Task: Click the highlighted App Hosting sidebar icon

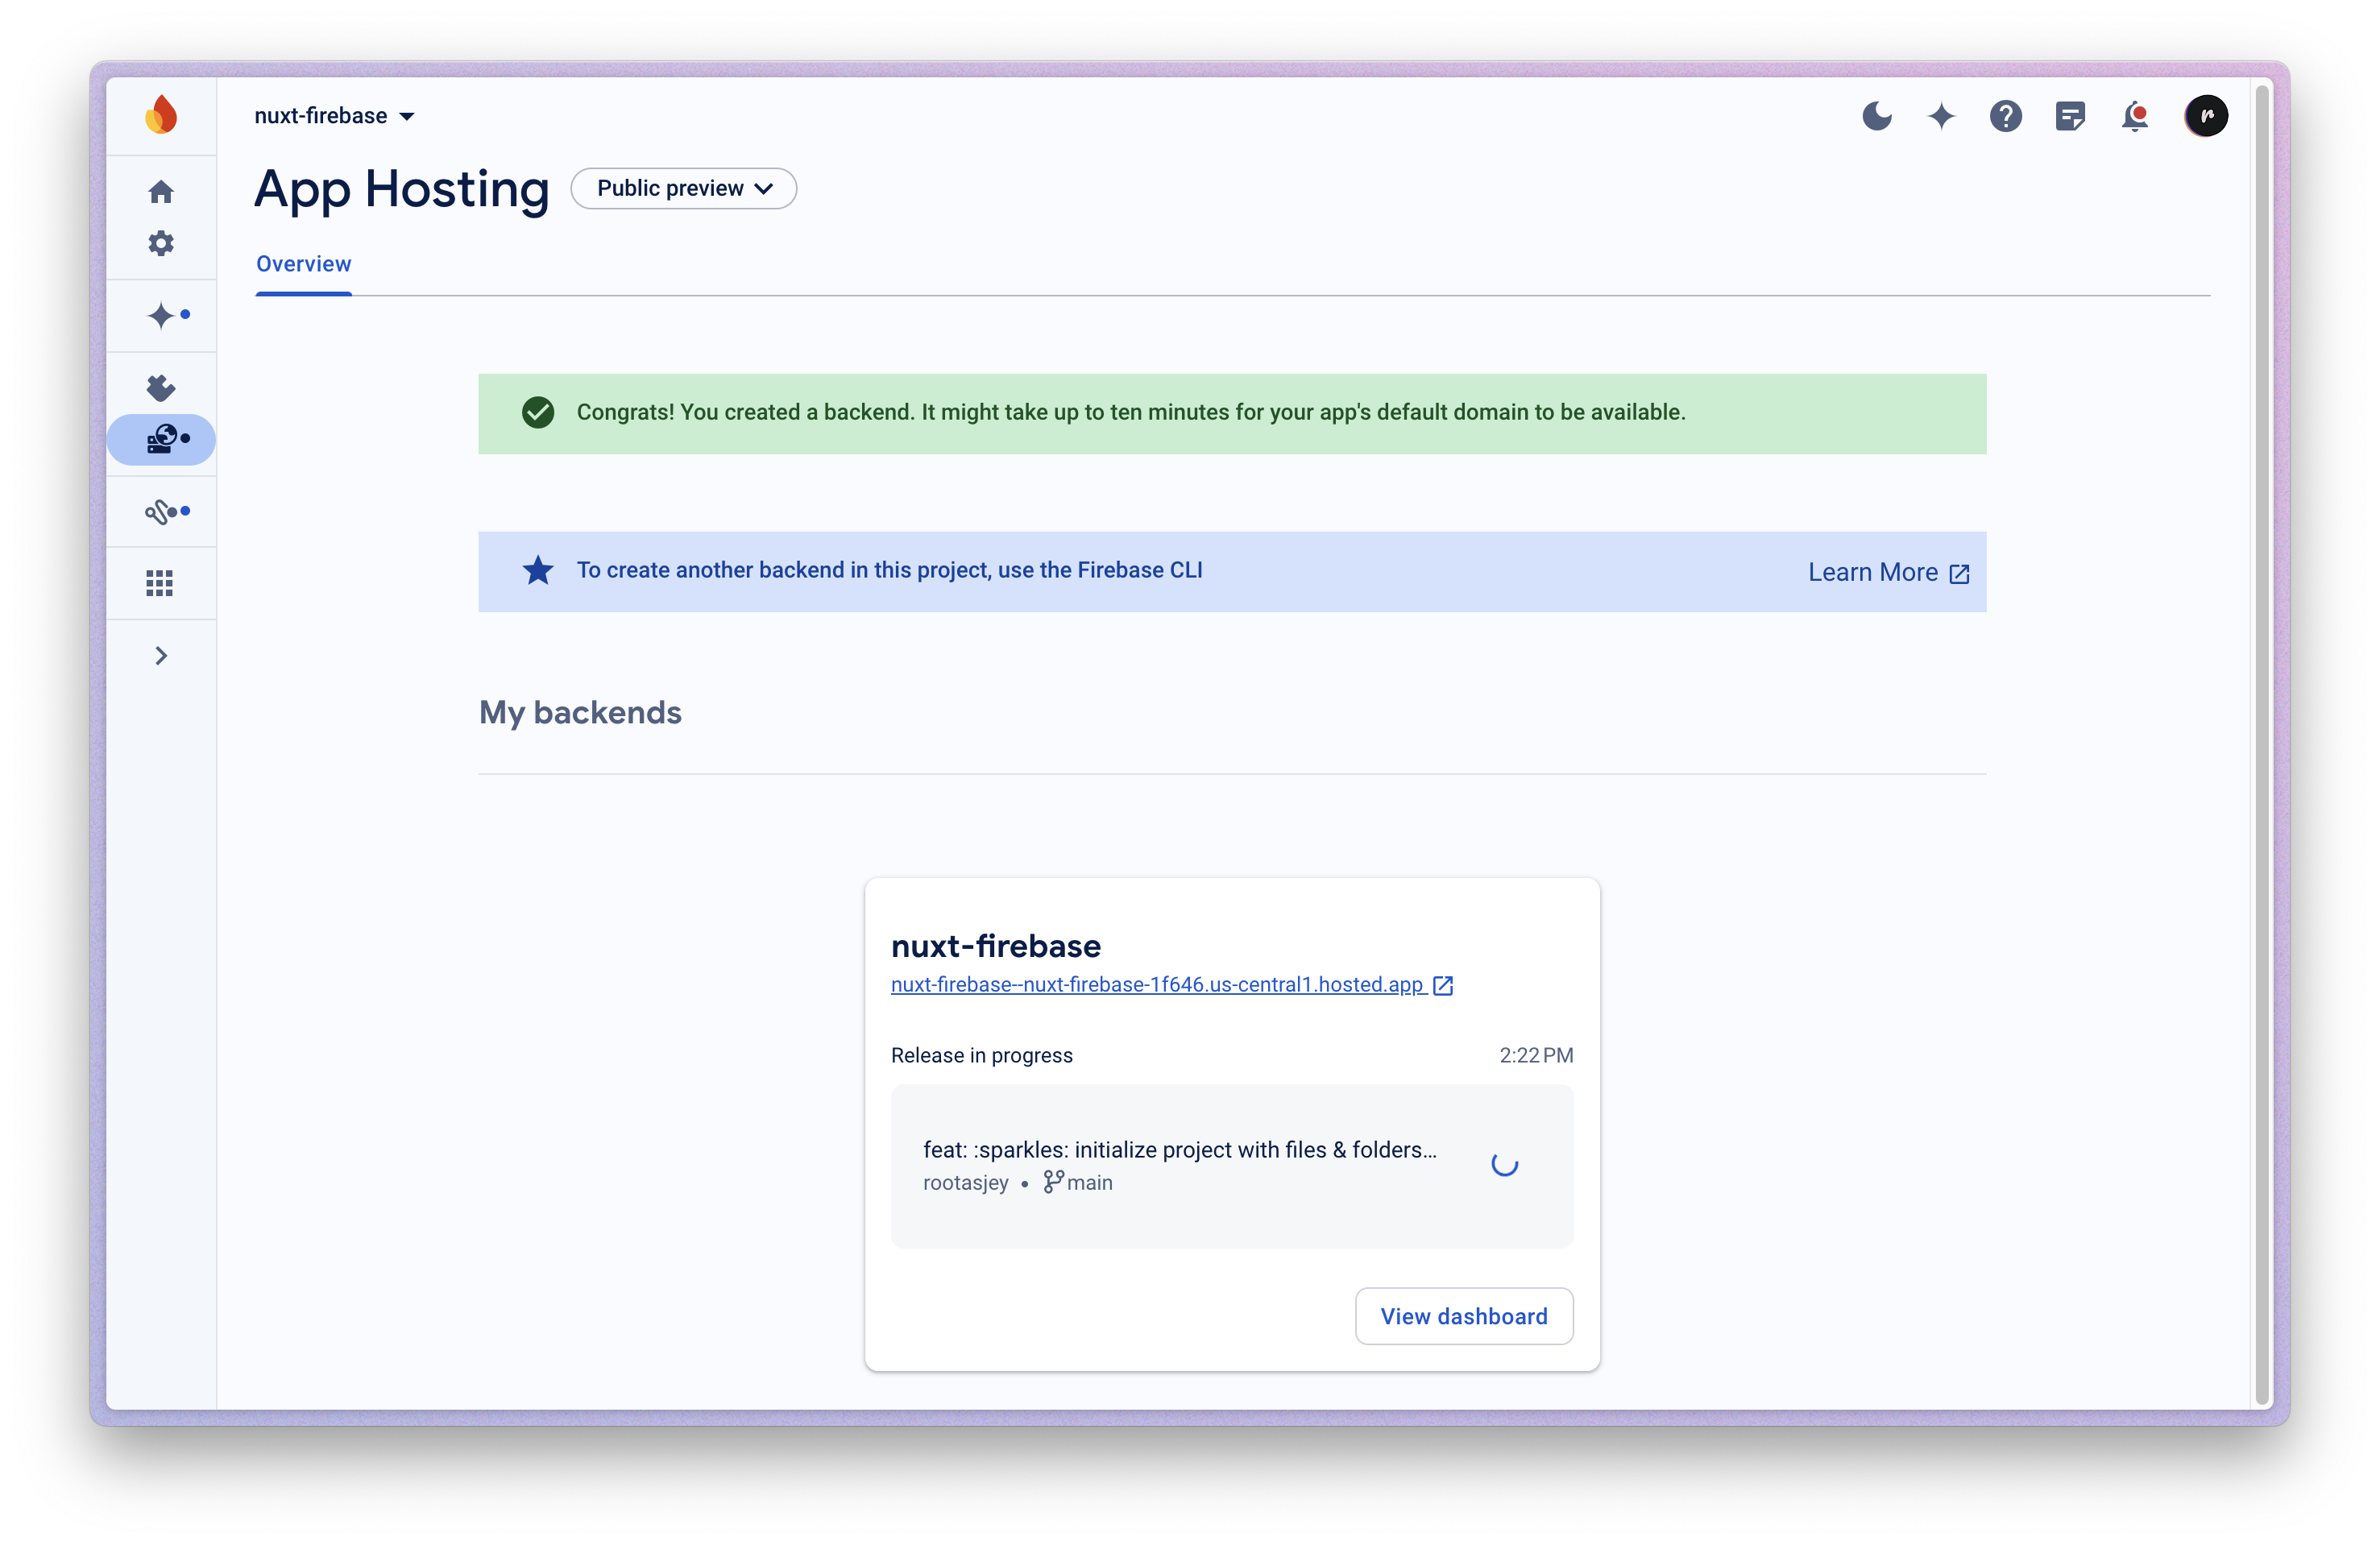Action: pyautogui.click(x=162, y=440)
